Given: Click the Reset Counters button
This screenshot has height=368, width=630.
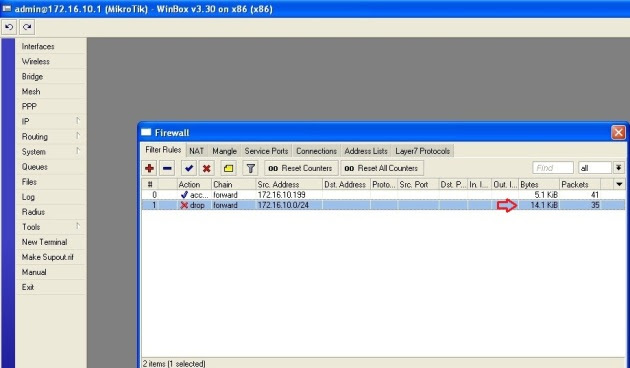Looking at the screenshot, I should point(301,168).
